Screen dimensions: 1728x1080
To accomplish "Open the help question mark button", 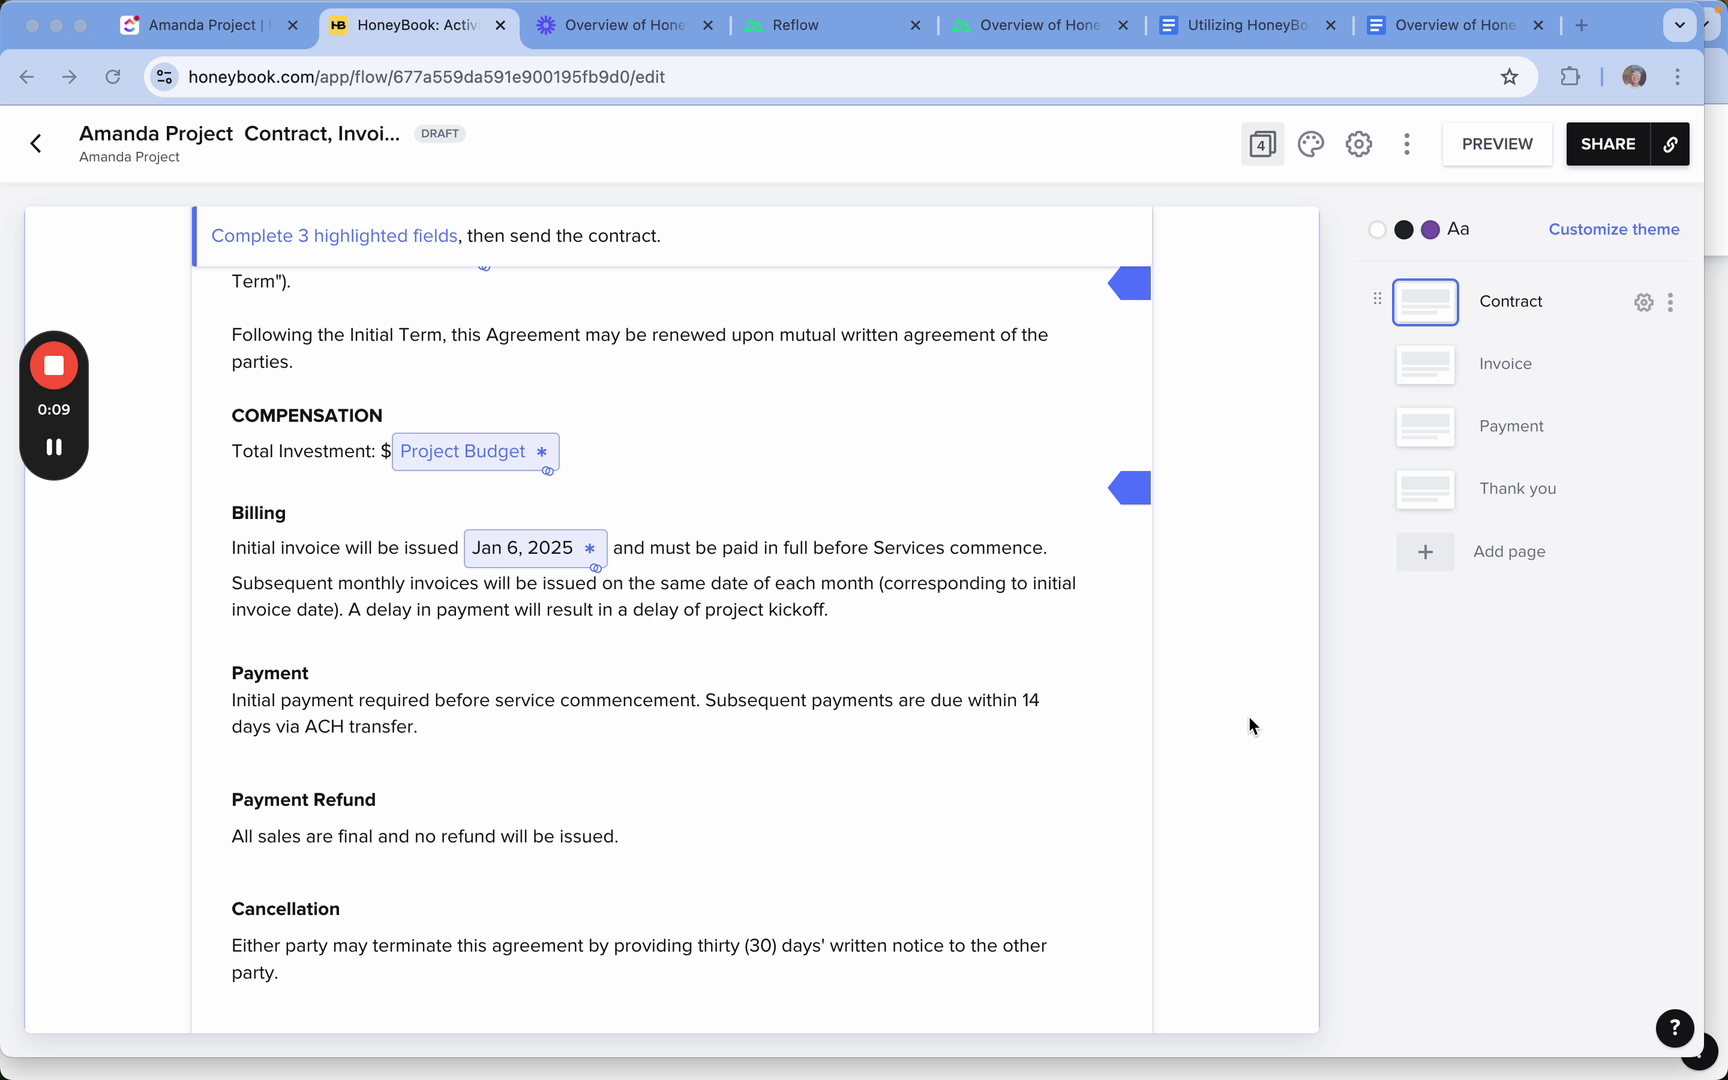I will [1675, 1028].
